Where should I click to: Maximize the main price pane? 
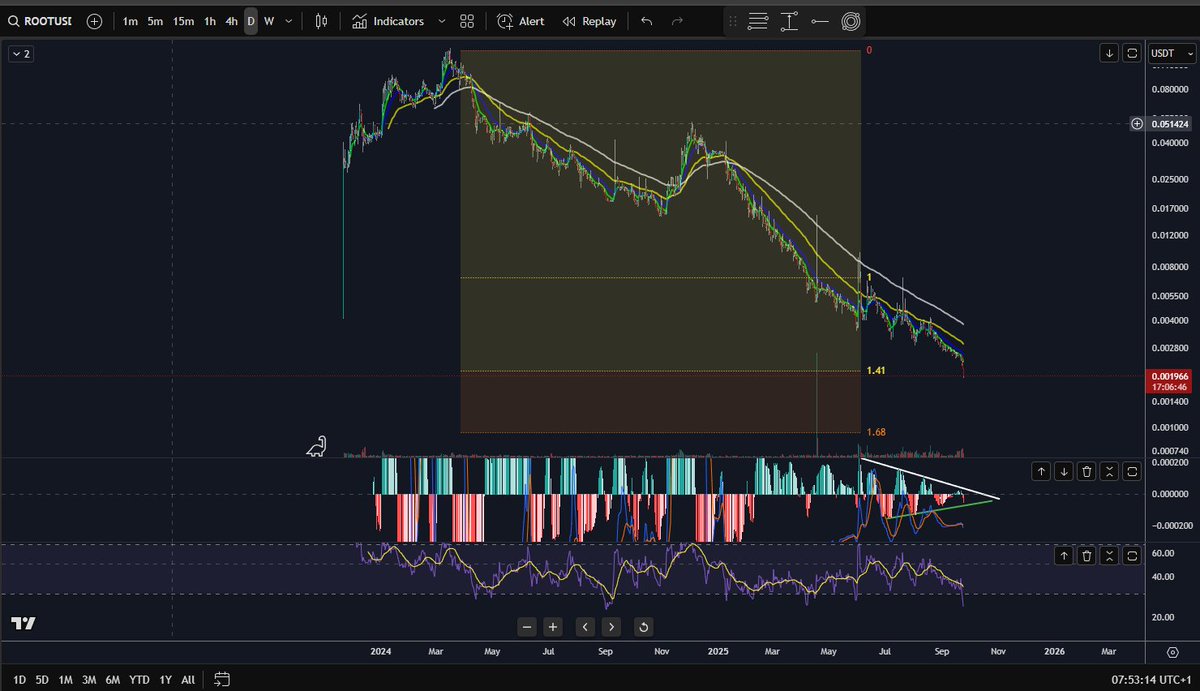point(1131,54)
